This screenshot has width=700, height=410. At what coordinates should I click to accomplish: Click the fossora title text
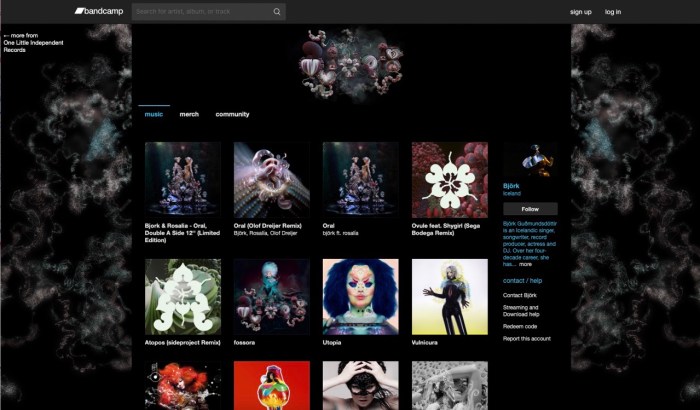244,343
